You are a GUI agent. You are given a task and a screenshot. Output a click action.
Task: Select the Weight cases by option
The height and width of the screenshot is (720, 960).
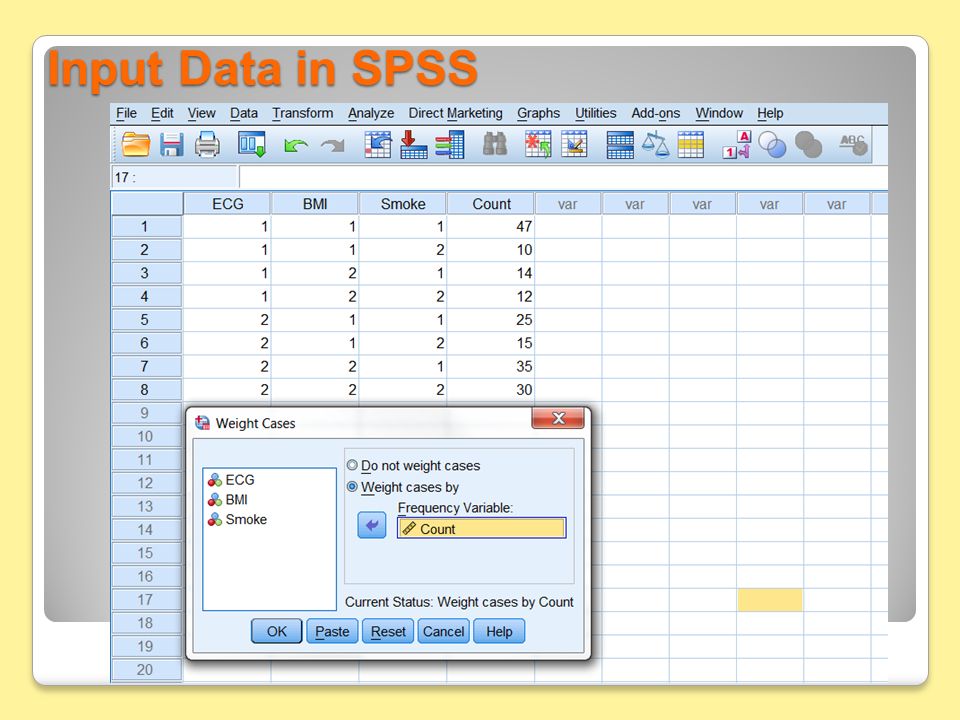pyautogui.click(x=403, y=487)
